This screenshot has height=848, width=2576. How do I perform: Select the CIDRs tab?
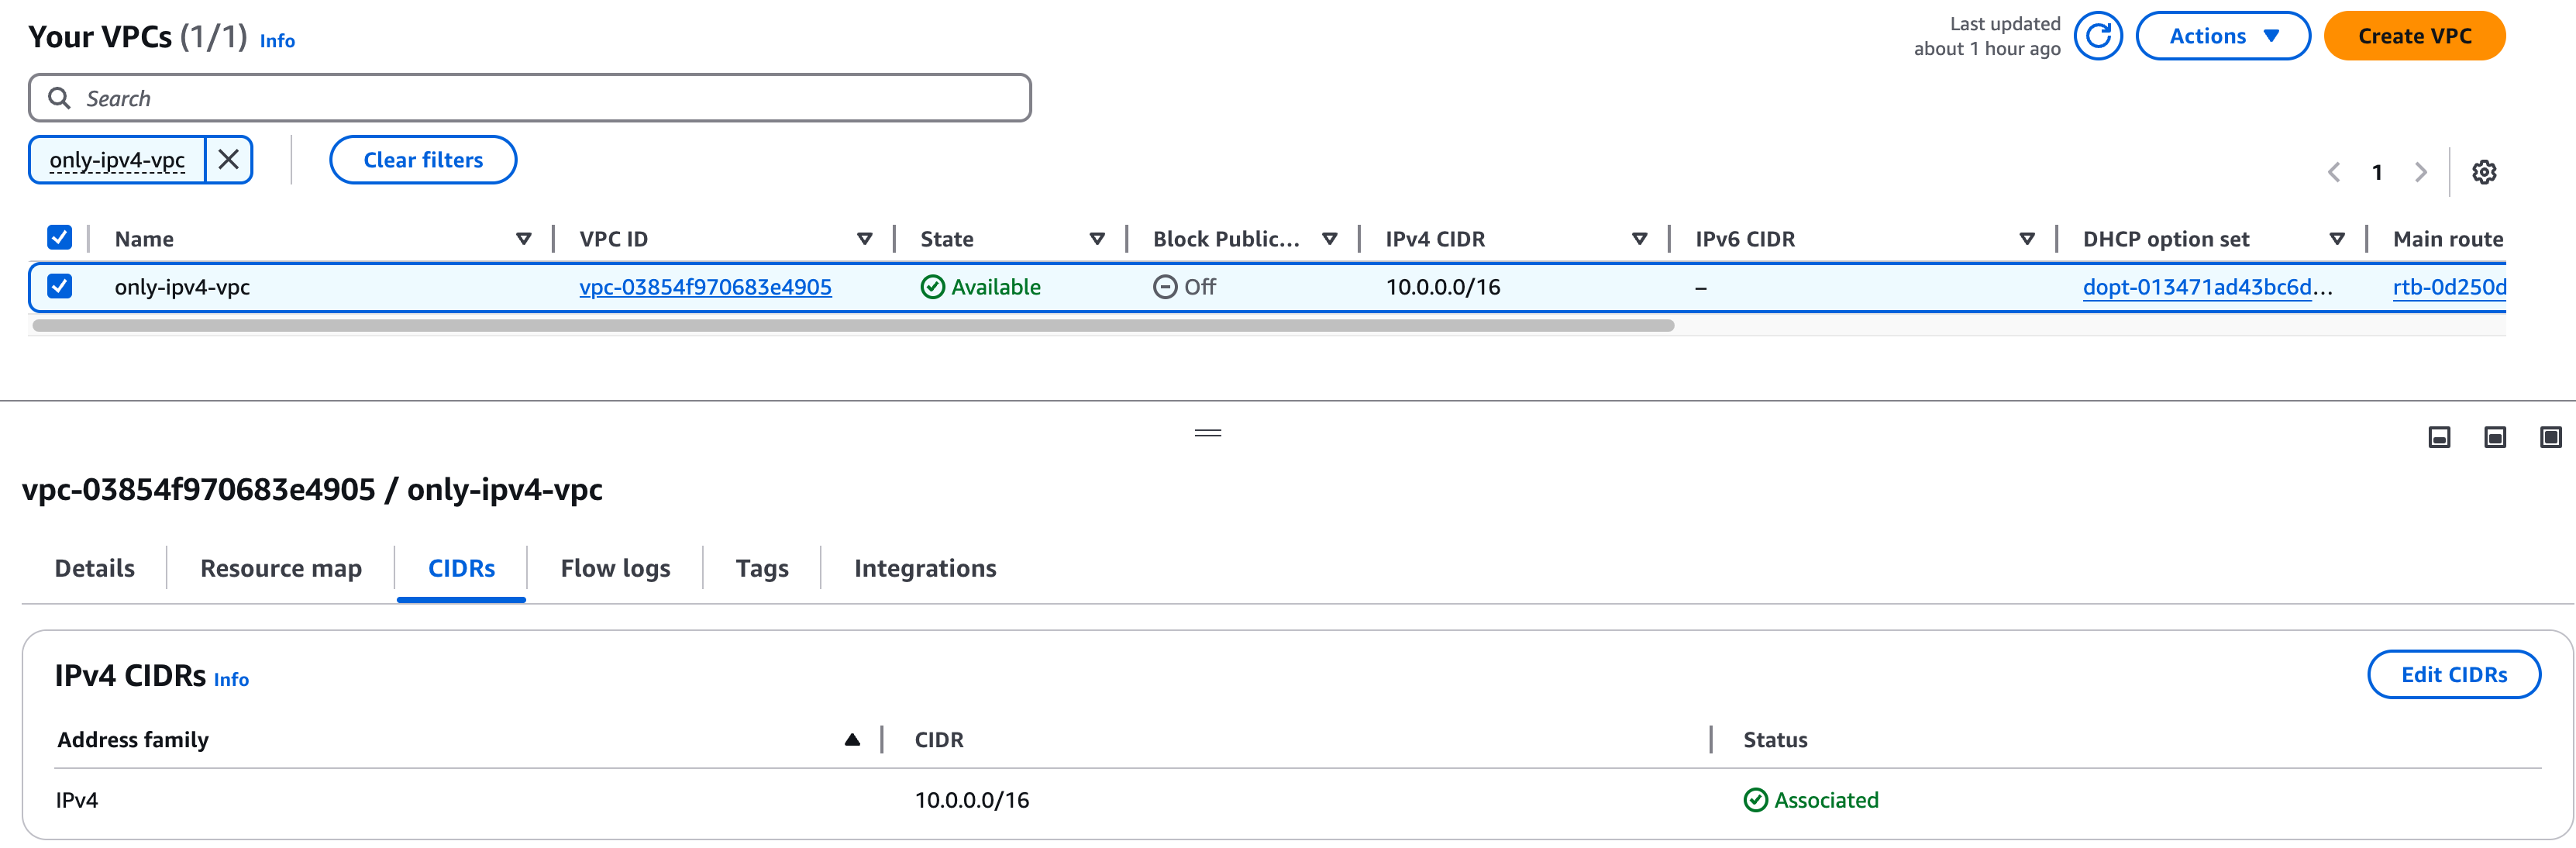[x=461, y=568]
